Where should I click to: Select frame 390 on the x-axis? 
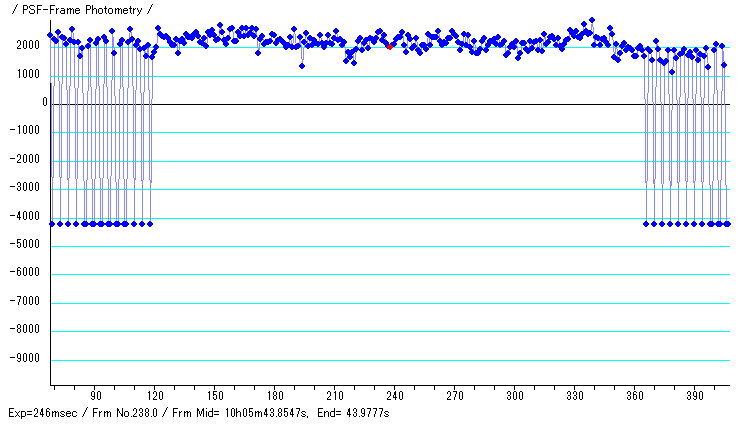[x=693, y=396]
